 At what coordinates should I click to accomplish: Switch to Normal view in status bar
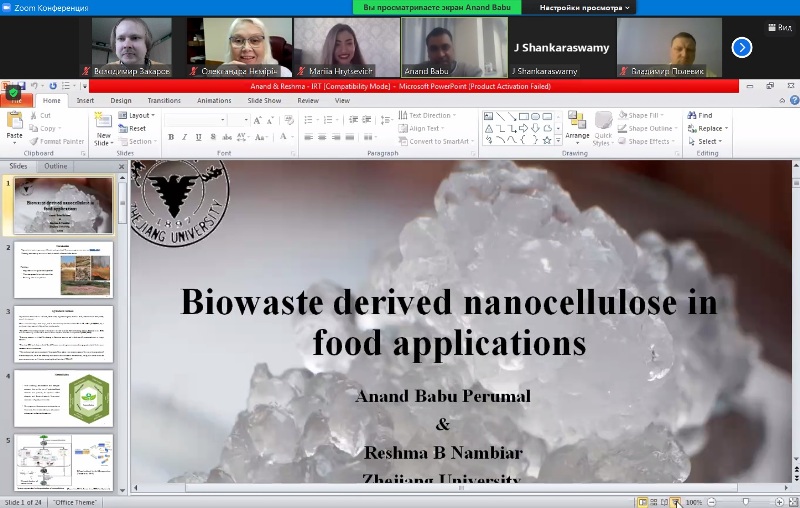(642, 502)
